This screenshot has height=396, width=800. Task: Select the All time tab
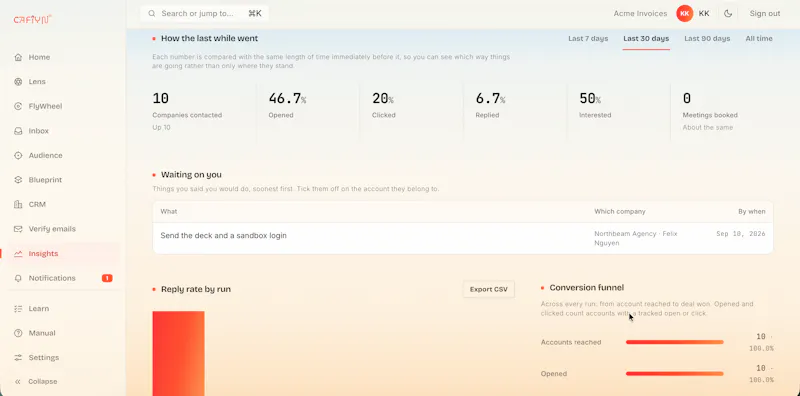tap(759, 39)
